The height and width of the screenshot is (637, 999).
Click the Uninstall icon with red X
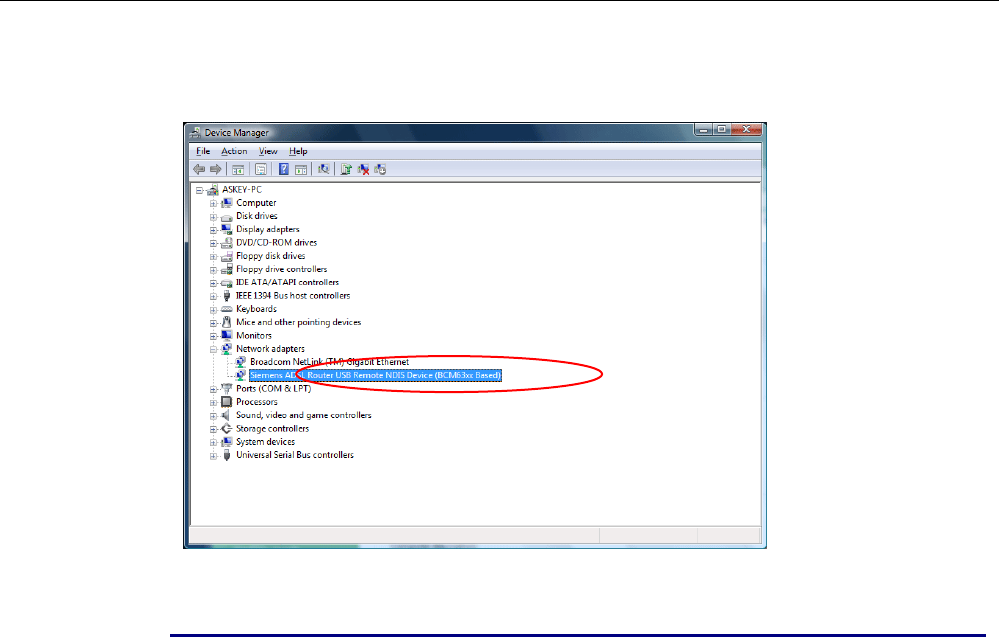click(x=363, y=169)
